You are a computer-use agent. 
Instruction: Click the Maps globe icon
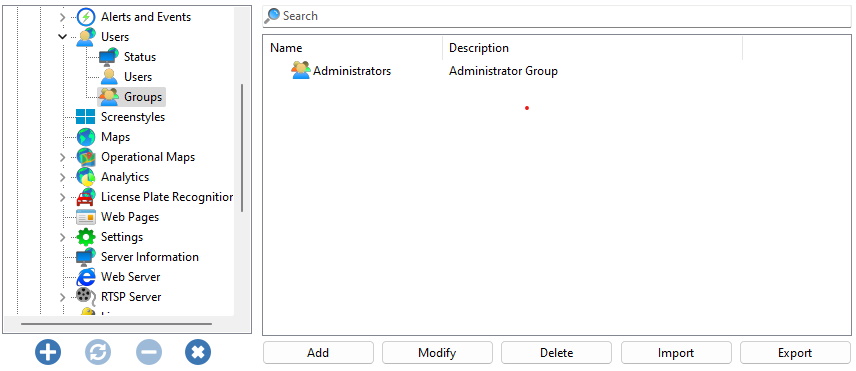pyautogui.click(x=86, y=137)
